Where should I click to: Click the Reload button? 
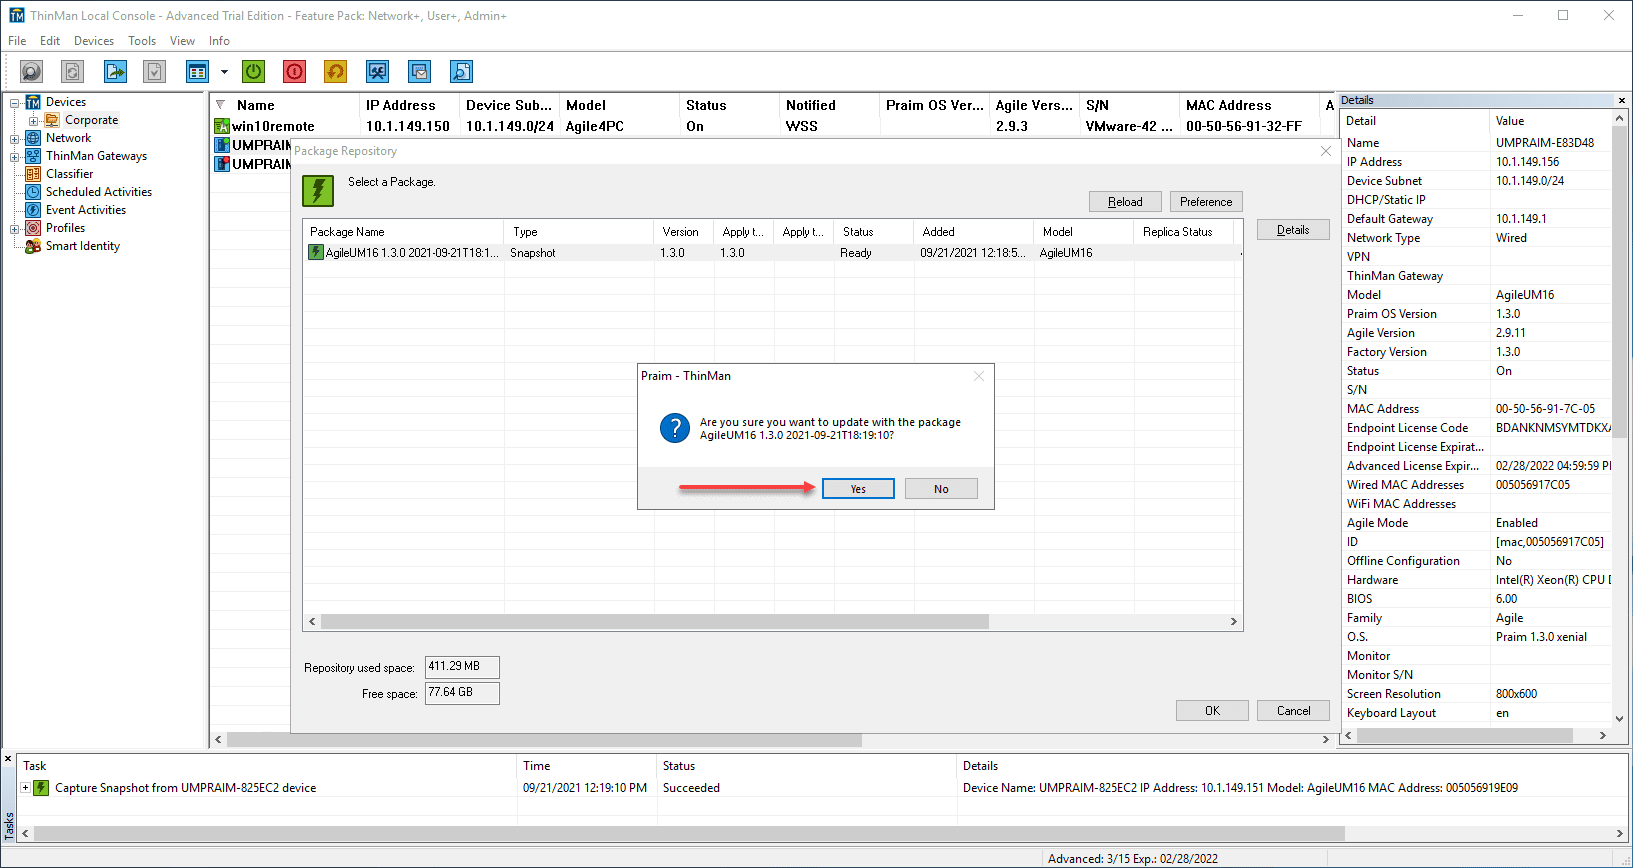click(x=1125, y=202)
